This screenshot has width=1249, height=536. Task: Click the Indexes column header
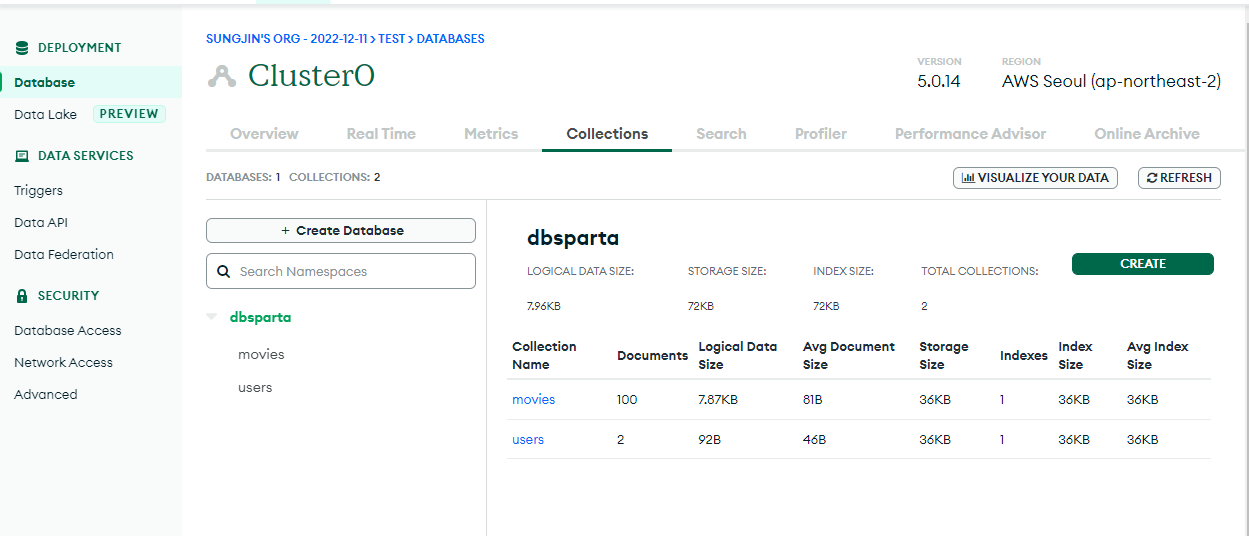tap(1024, 355)
